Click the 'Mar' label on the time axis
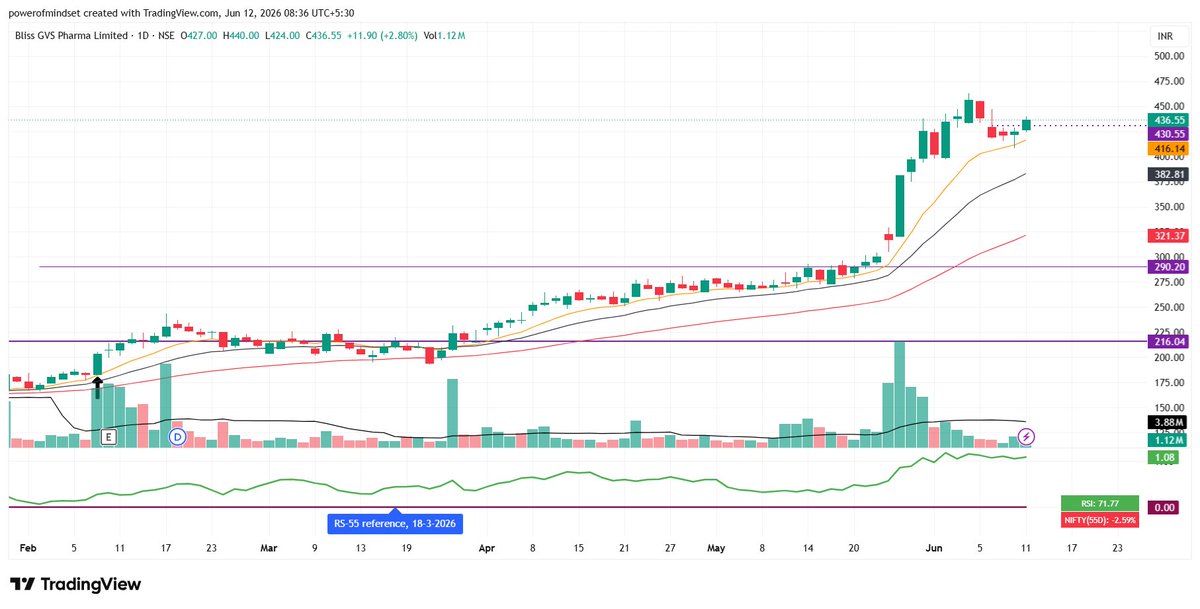The image size is (1200, 609). point(268,549)
